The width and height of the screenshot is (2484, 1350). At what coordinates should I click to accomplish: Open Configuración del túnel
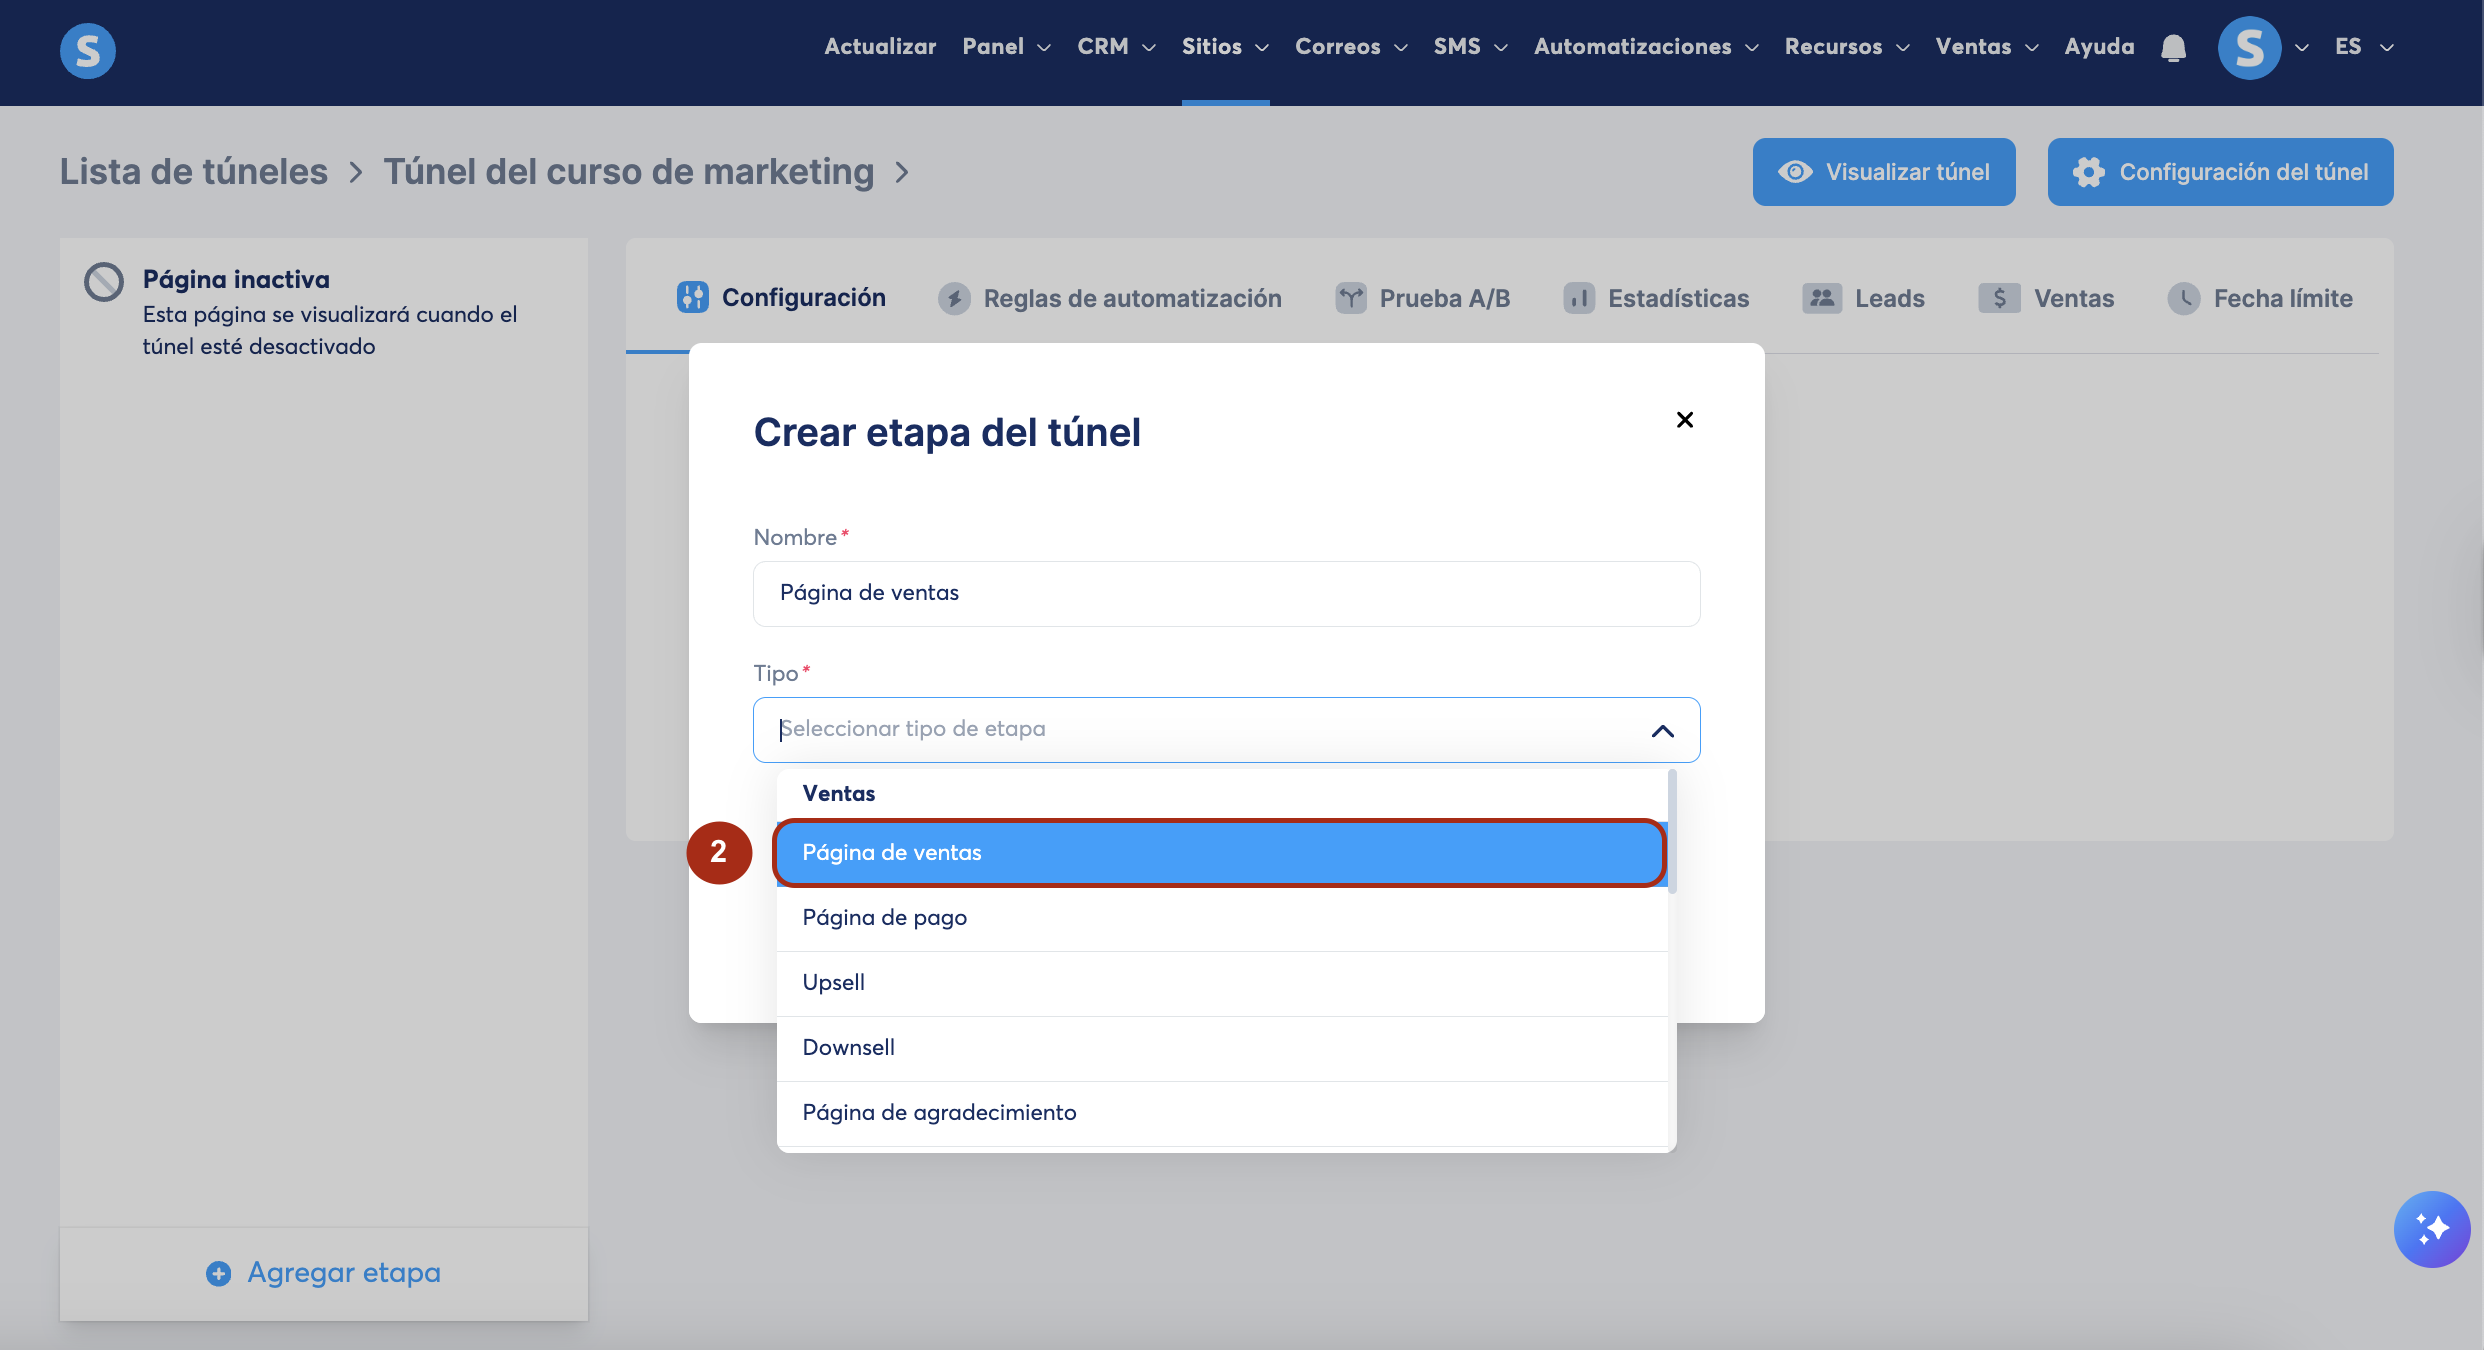click(x=2220, y=172)
